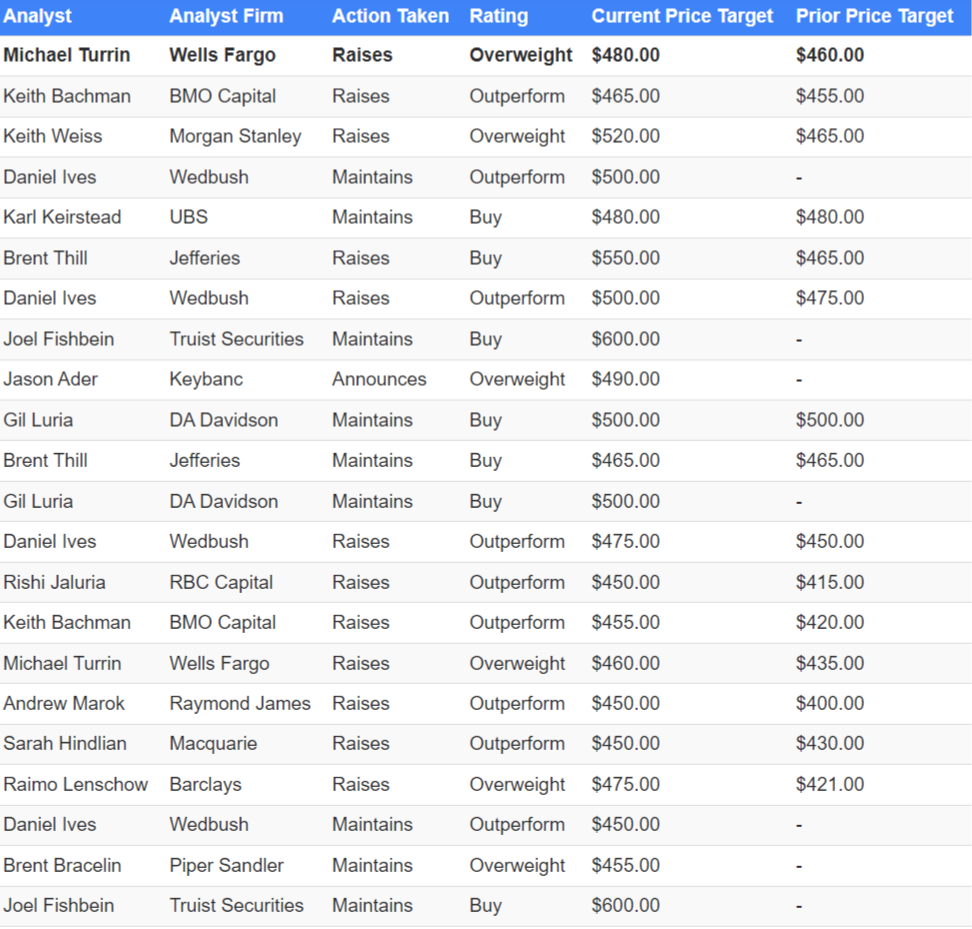Image resolution: width=972 pixels, height=929 pixels.
Task: Click the Analyst Firm column header
Action: 226,16
